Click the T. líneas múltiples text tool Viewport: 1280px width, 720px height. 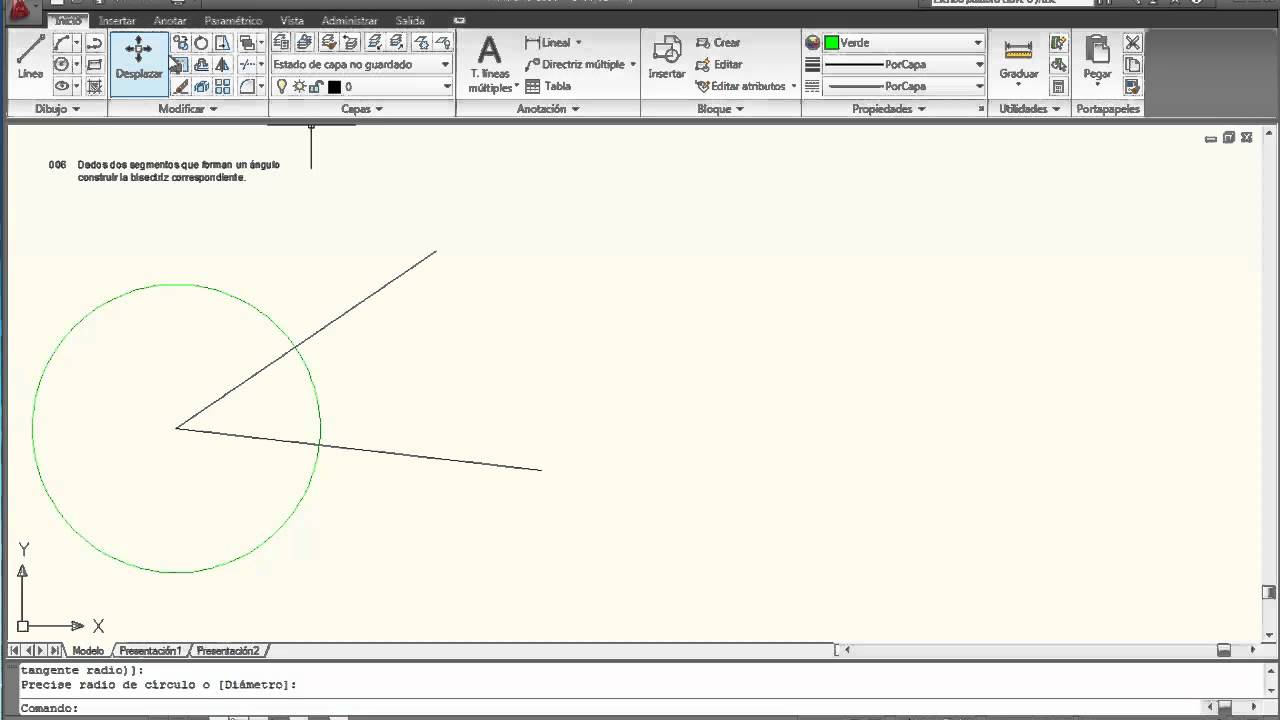[x=489, y=64]
